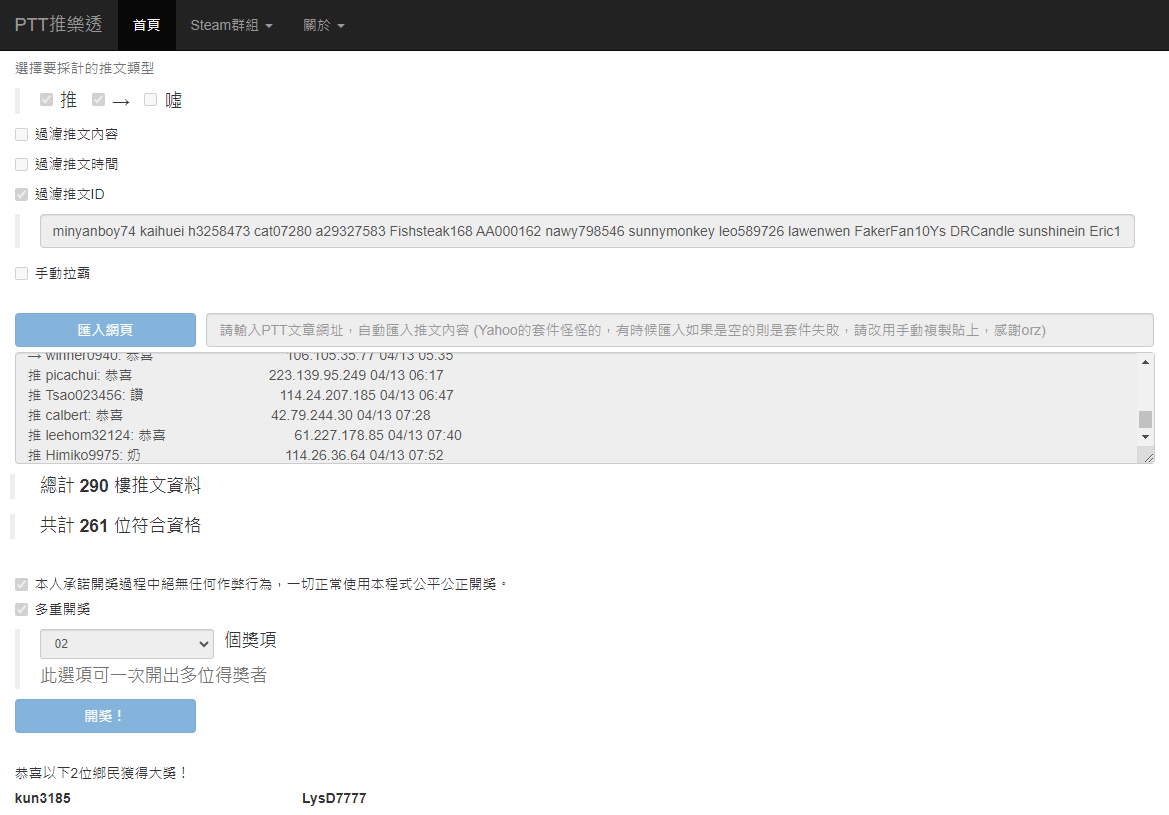Click the comment line by Himiko9975
The width and height of the screenshot is (1169, 815).
[x=236, y=455]
